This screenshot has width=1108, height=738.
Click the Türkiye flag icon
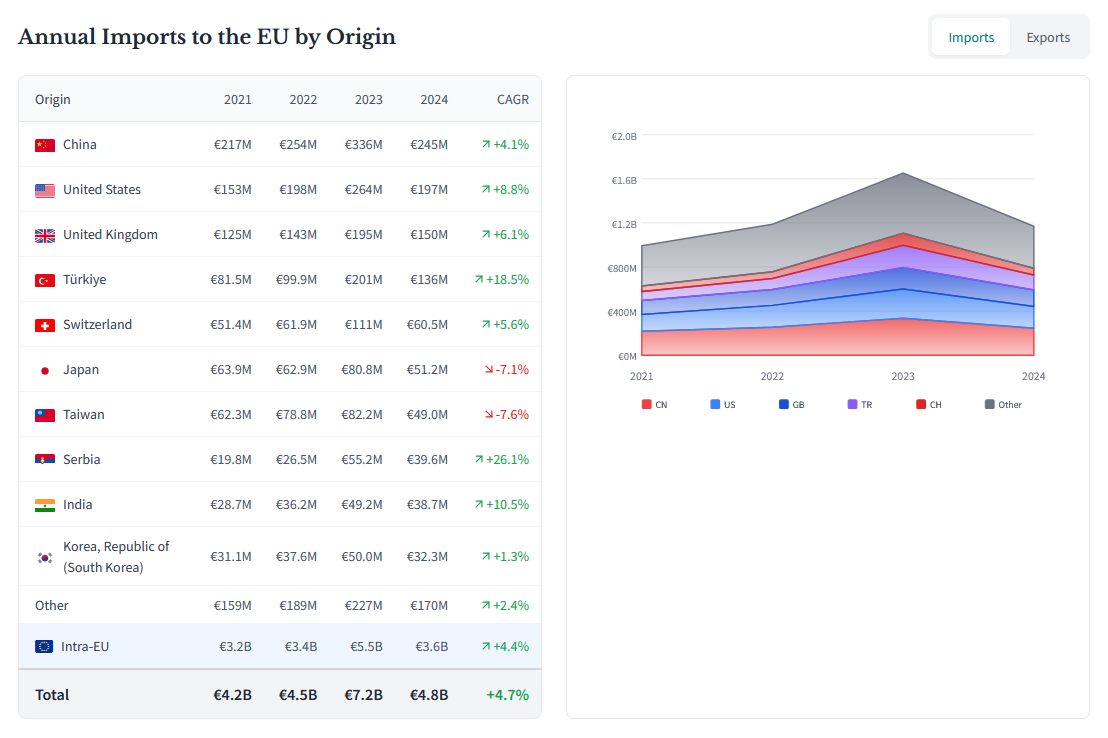point(44,279)
